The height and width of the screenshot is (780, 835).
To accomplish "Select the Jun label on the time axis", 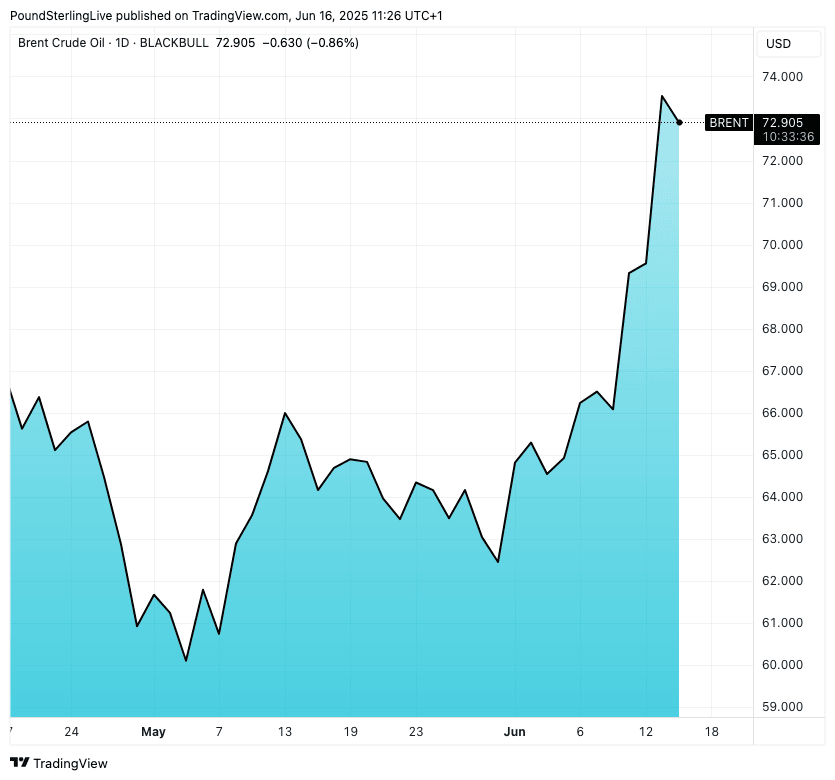I will (x=514, y=732).
